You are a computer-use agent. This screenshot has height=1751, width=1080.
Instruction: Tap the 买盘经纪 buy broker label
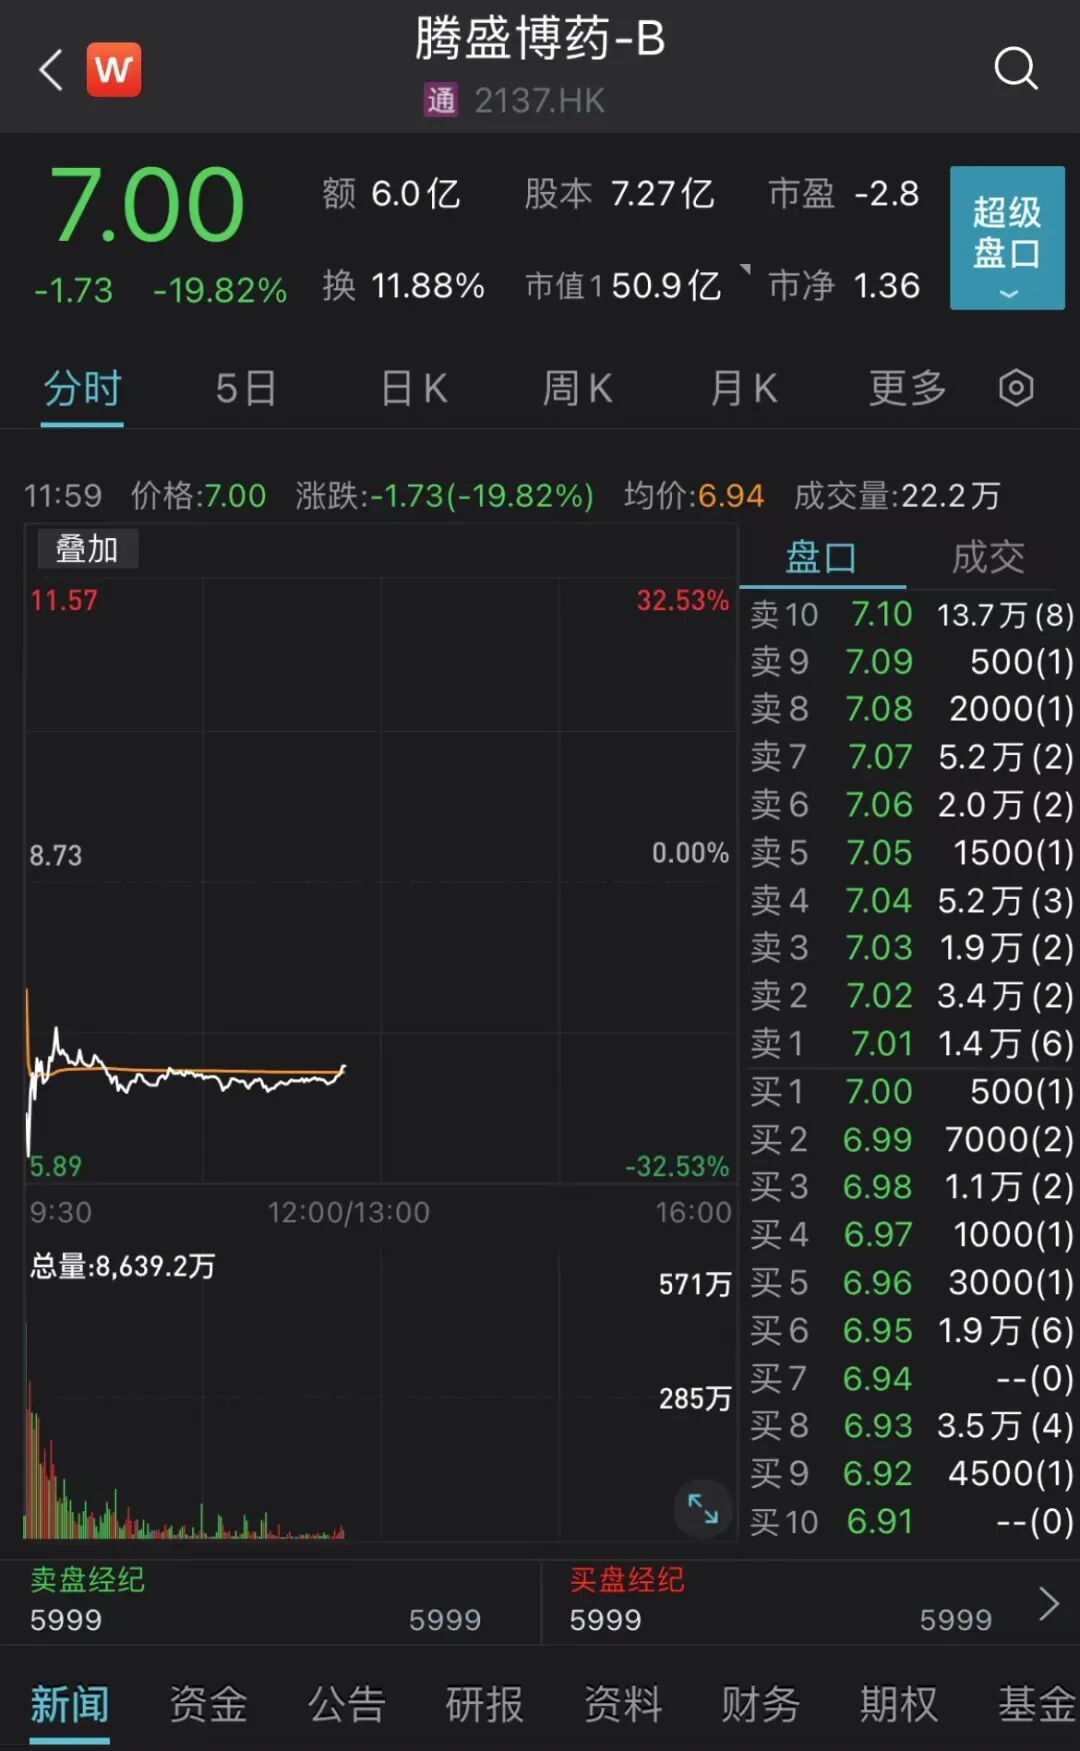tap(627, 1579)
